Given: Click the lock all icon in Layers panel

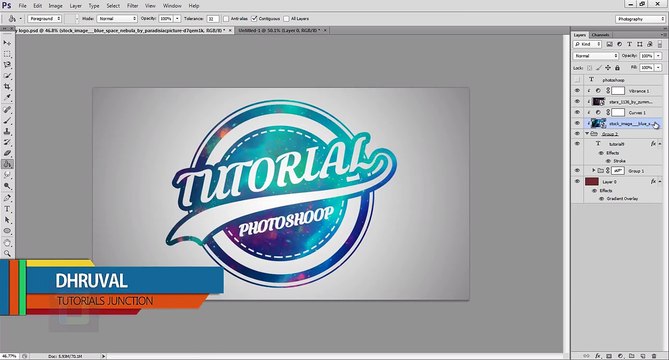Looking at the screenshot, I should point(617,68).
